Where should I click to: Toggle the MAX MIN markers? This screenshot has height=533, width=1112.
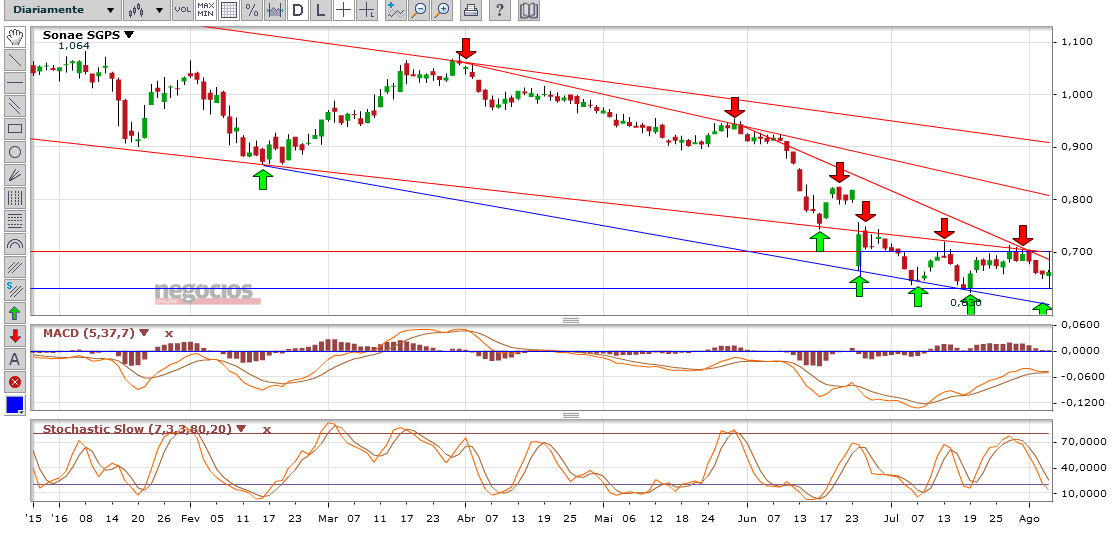click(206, 10)
